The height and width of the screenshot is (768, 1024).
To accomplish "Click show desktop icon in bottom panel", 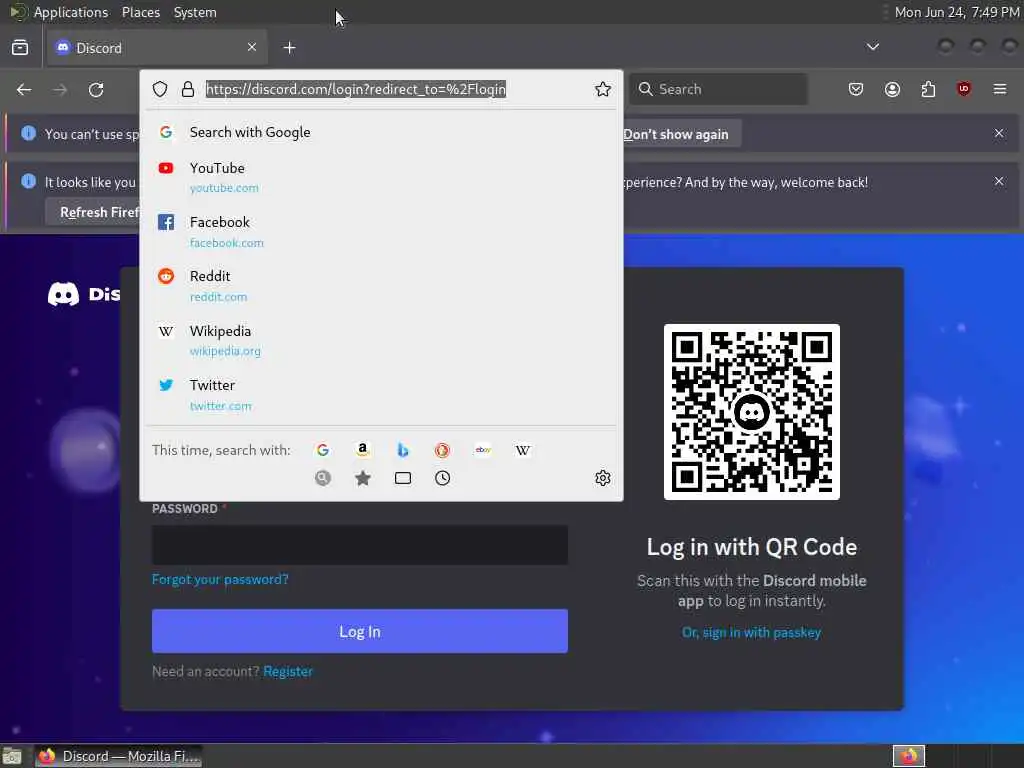I will pyautogui.click(x=12, y=756).
